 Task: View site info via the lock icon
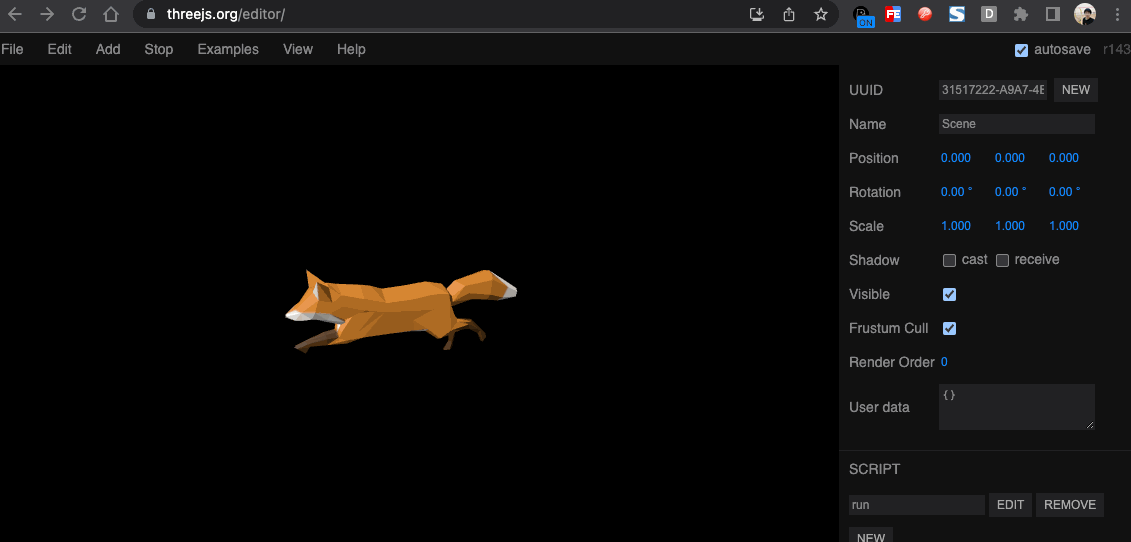(x=151, y=14)
